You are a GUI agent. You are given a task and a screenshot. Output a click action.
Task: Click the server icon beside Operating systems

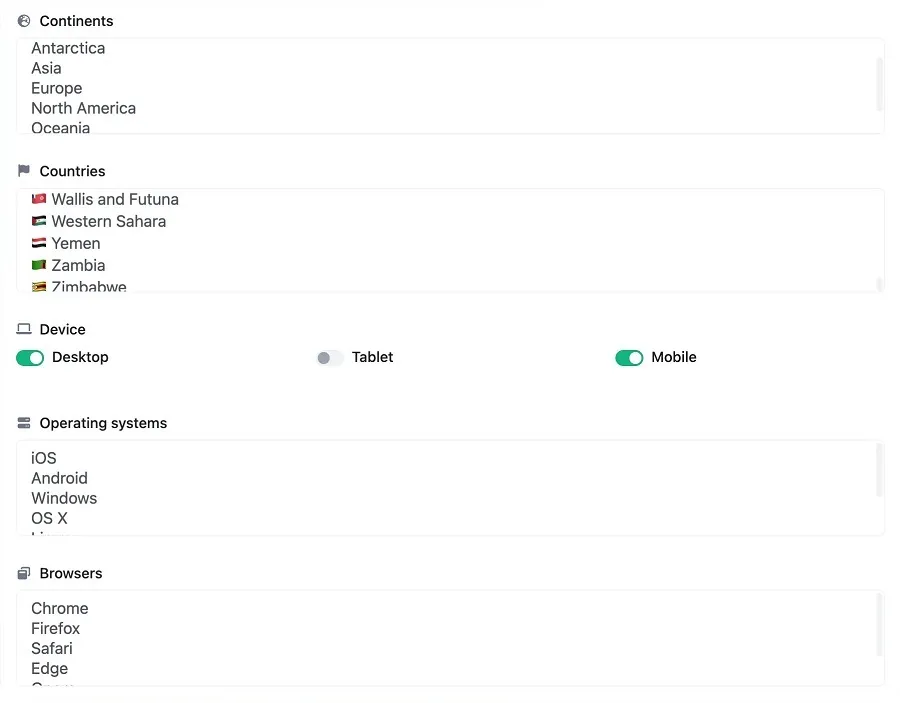pos(24,423)
